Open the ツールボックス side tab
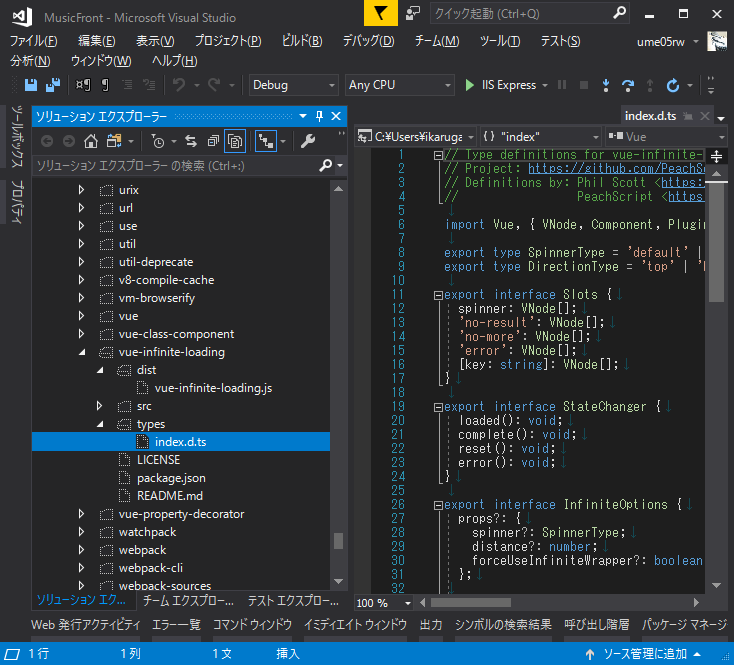 (x=16, y=137)
